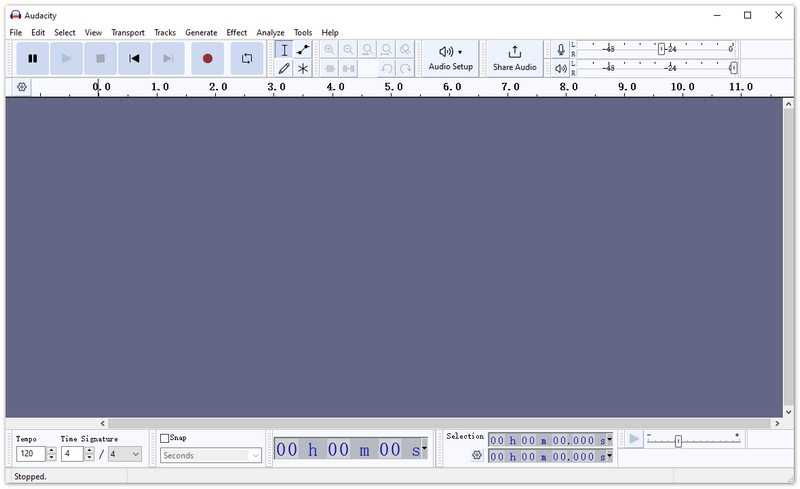Viewport: 800px width, 489px height.
Task: Adjust the playback speed slider
Action: click(678, 441)
